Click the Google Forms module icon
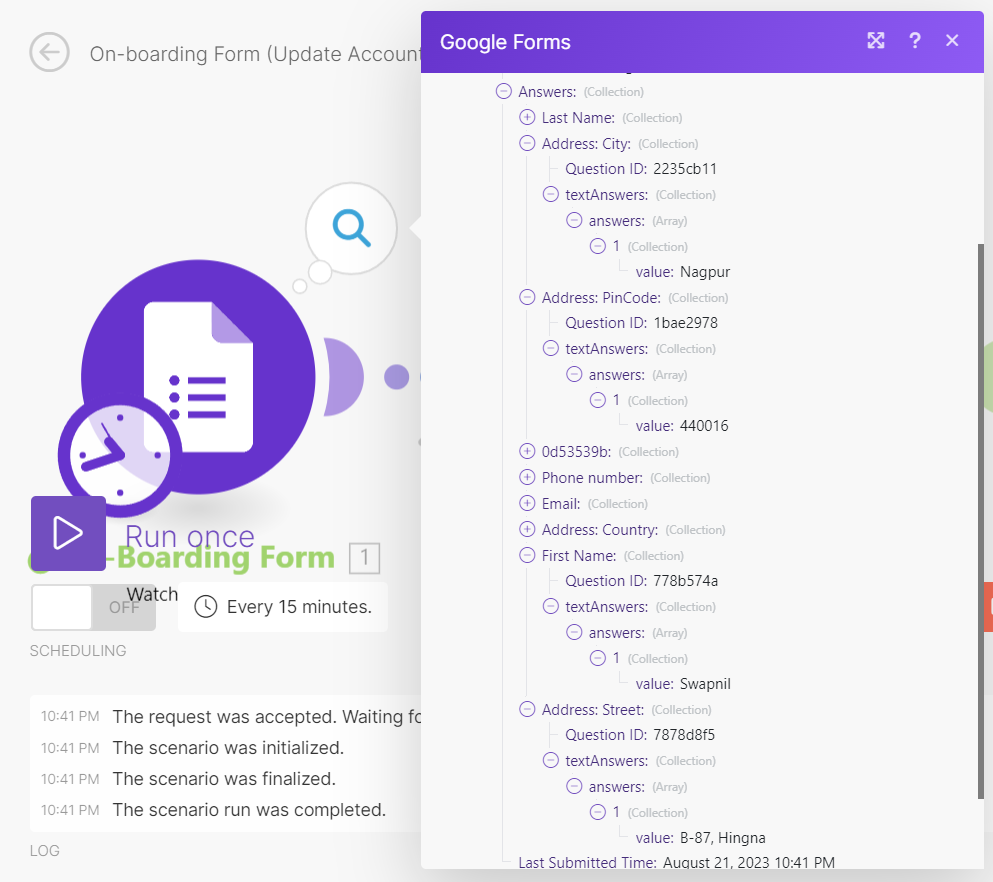Viewport: 993px width, 882px height. point(198,377)
